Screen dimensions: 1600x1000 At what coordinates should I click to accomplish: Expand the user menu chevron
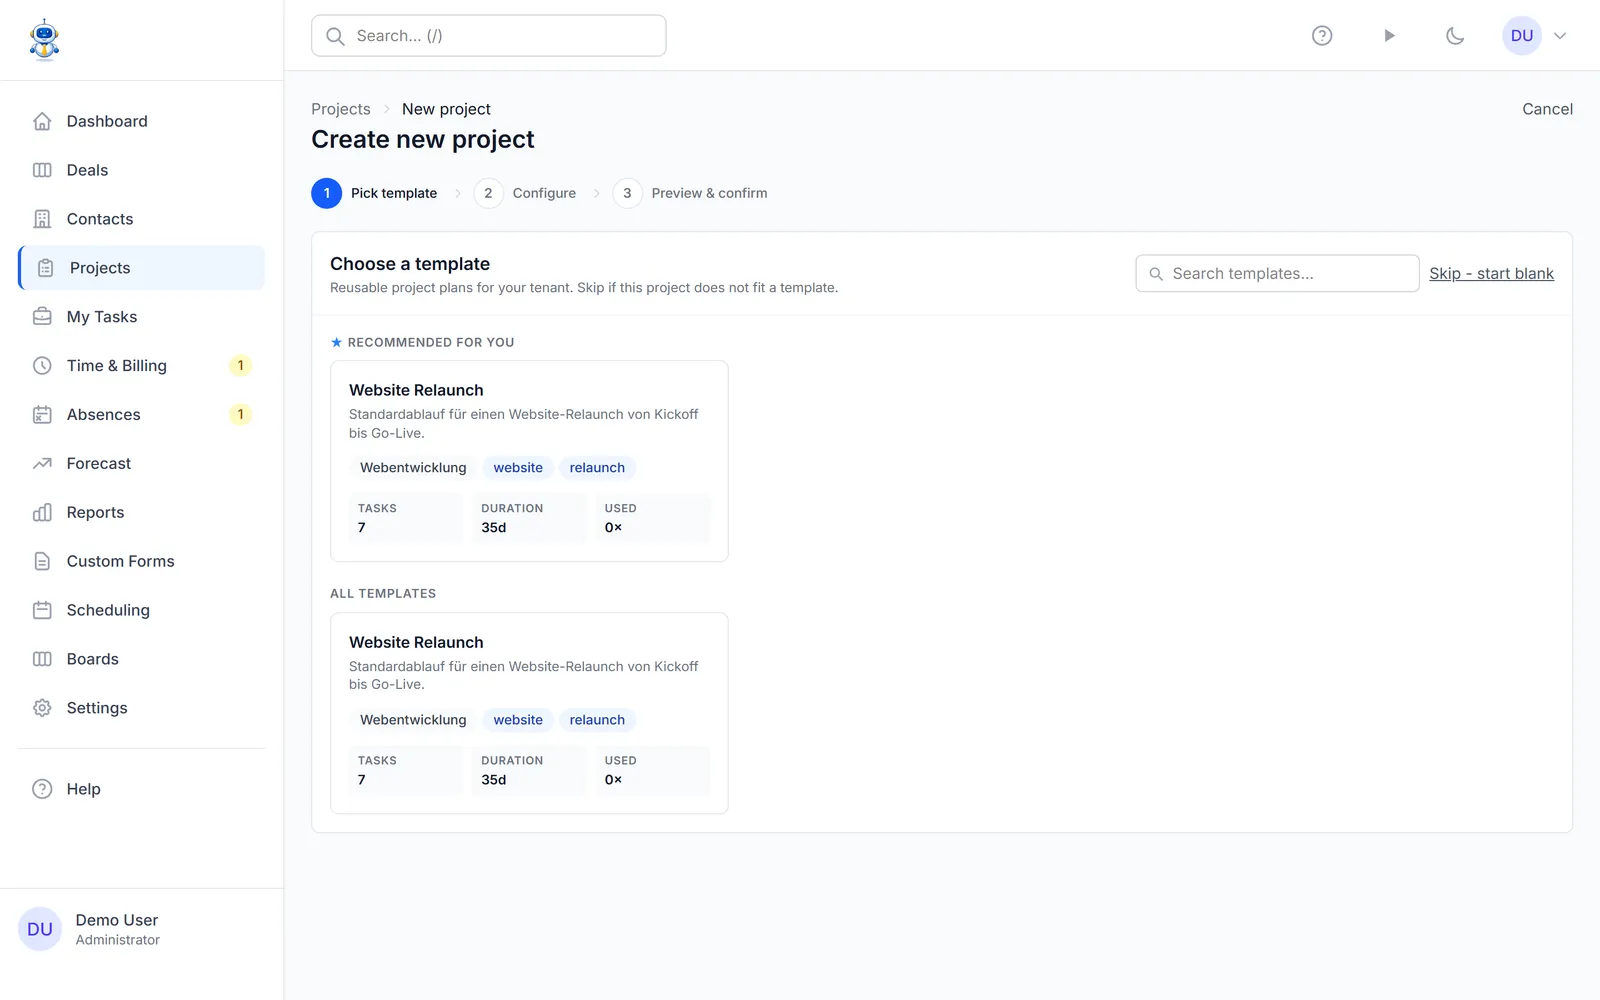point(1560,36)
